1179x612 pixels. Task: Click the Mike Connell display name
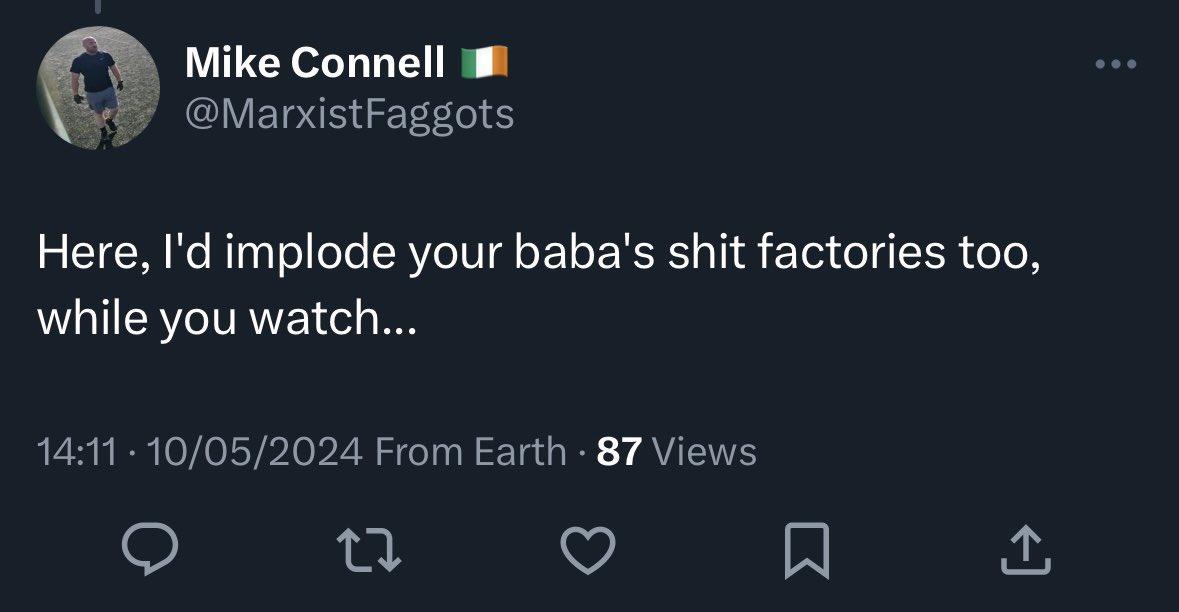pos(315,66)
